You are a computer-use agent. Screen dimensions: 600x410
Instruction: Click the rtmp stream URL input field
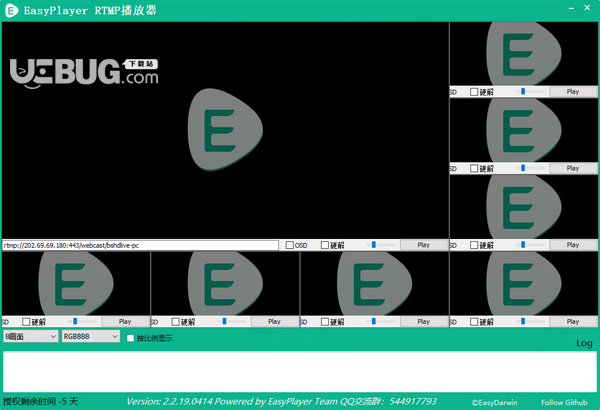pos(140,245)
